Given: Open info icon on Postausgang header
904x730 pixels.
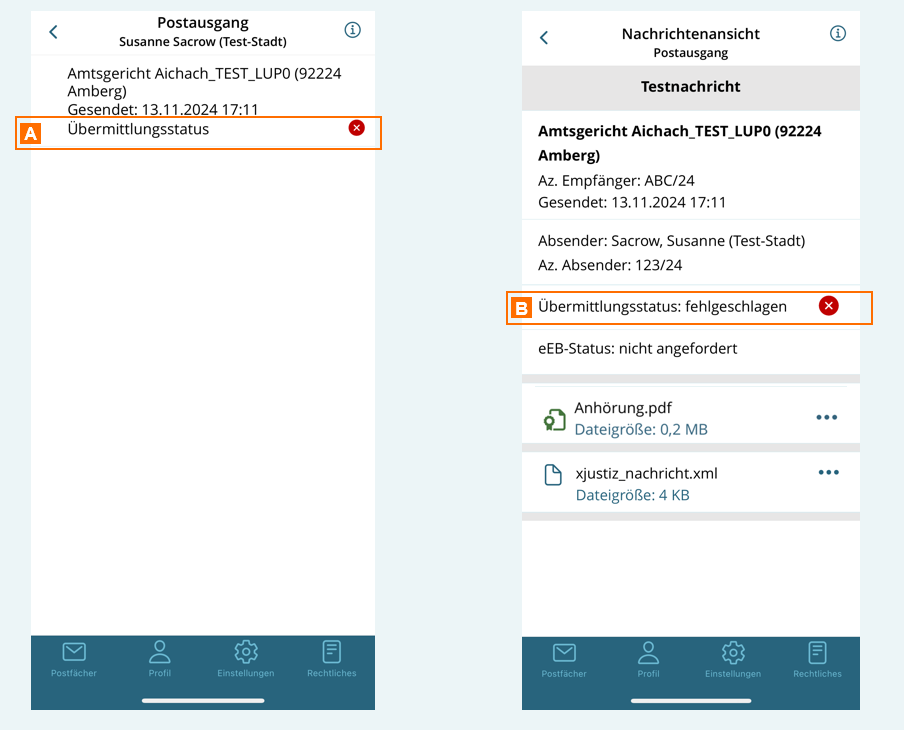Looking at the screenshot, I should pos(352,30).
